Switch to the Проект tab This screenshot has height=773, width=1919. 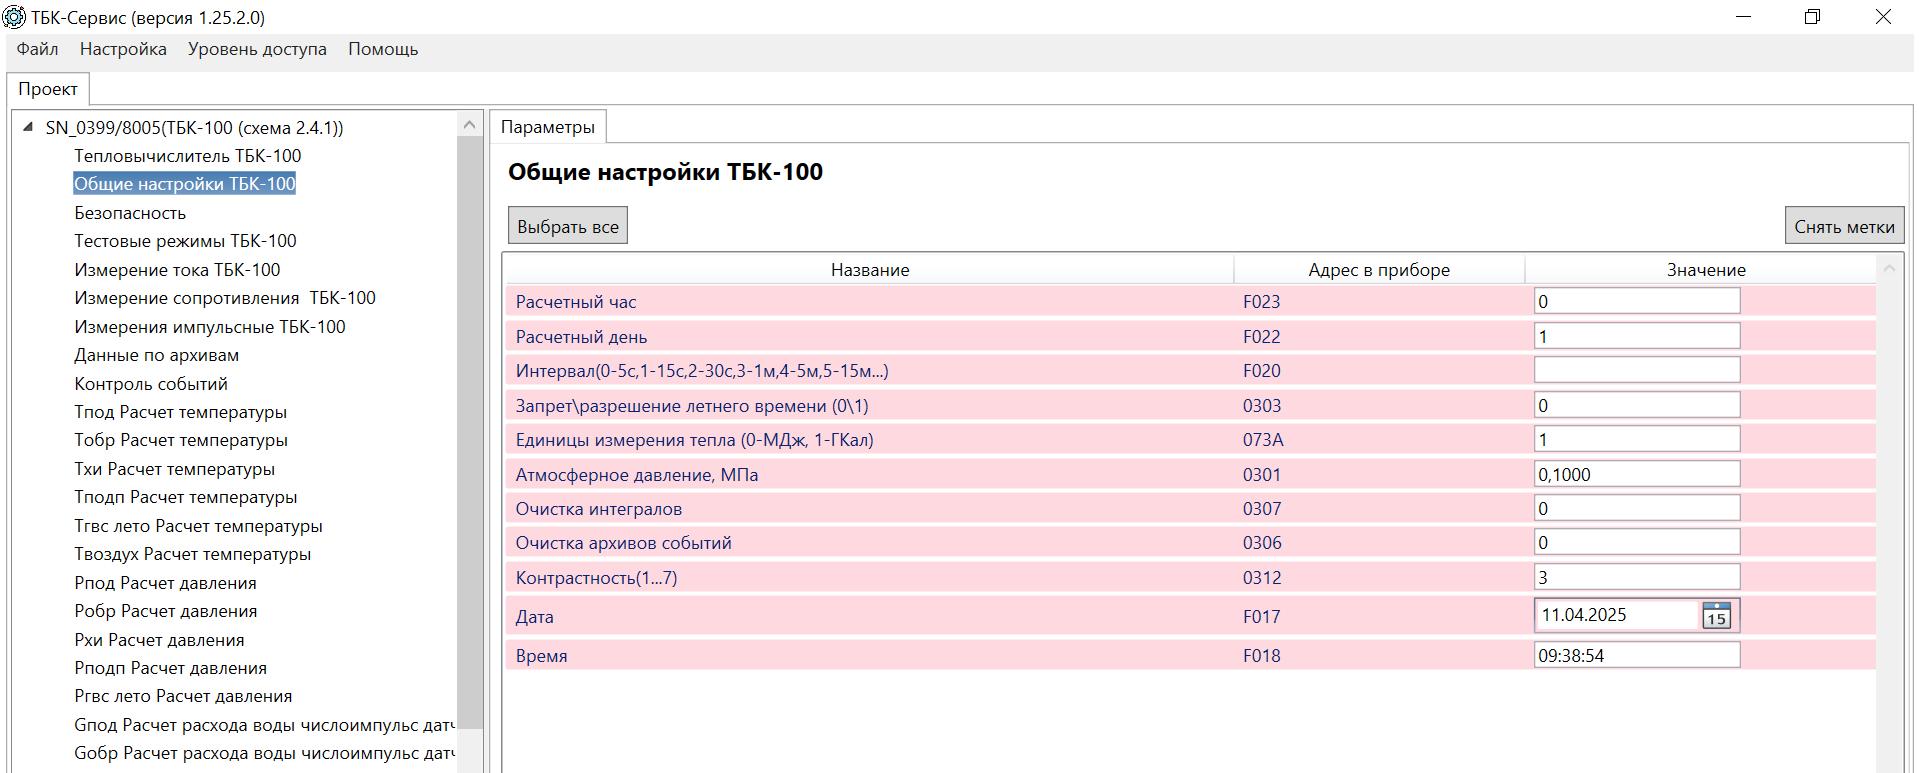point(48,89)
